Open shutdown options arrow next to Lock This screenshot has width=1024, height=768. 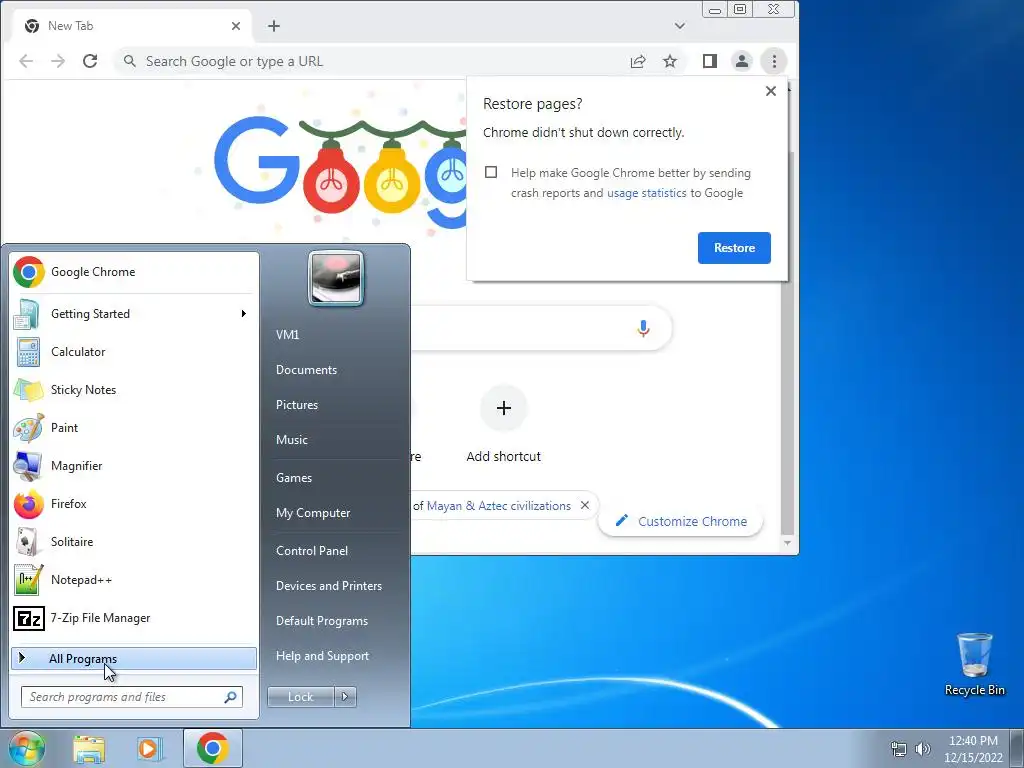[x=345, y=697]
